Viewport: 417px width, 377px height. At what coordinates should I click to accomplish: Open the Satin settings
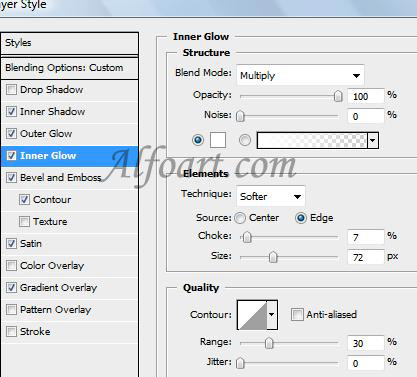pyautogui.click(x=31, y=244)
